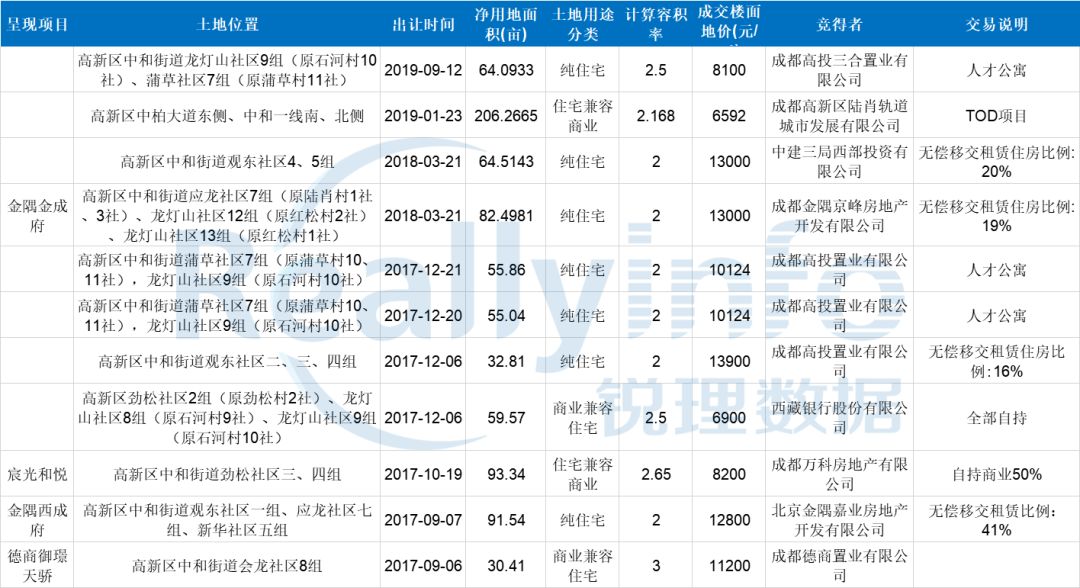This screenshot has width=1080, height=588.
Task: Select location 高新区中和街道会龙社区8组
Action: [x=227, y=566]
